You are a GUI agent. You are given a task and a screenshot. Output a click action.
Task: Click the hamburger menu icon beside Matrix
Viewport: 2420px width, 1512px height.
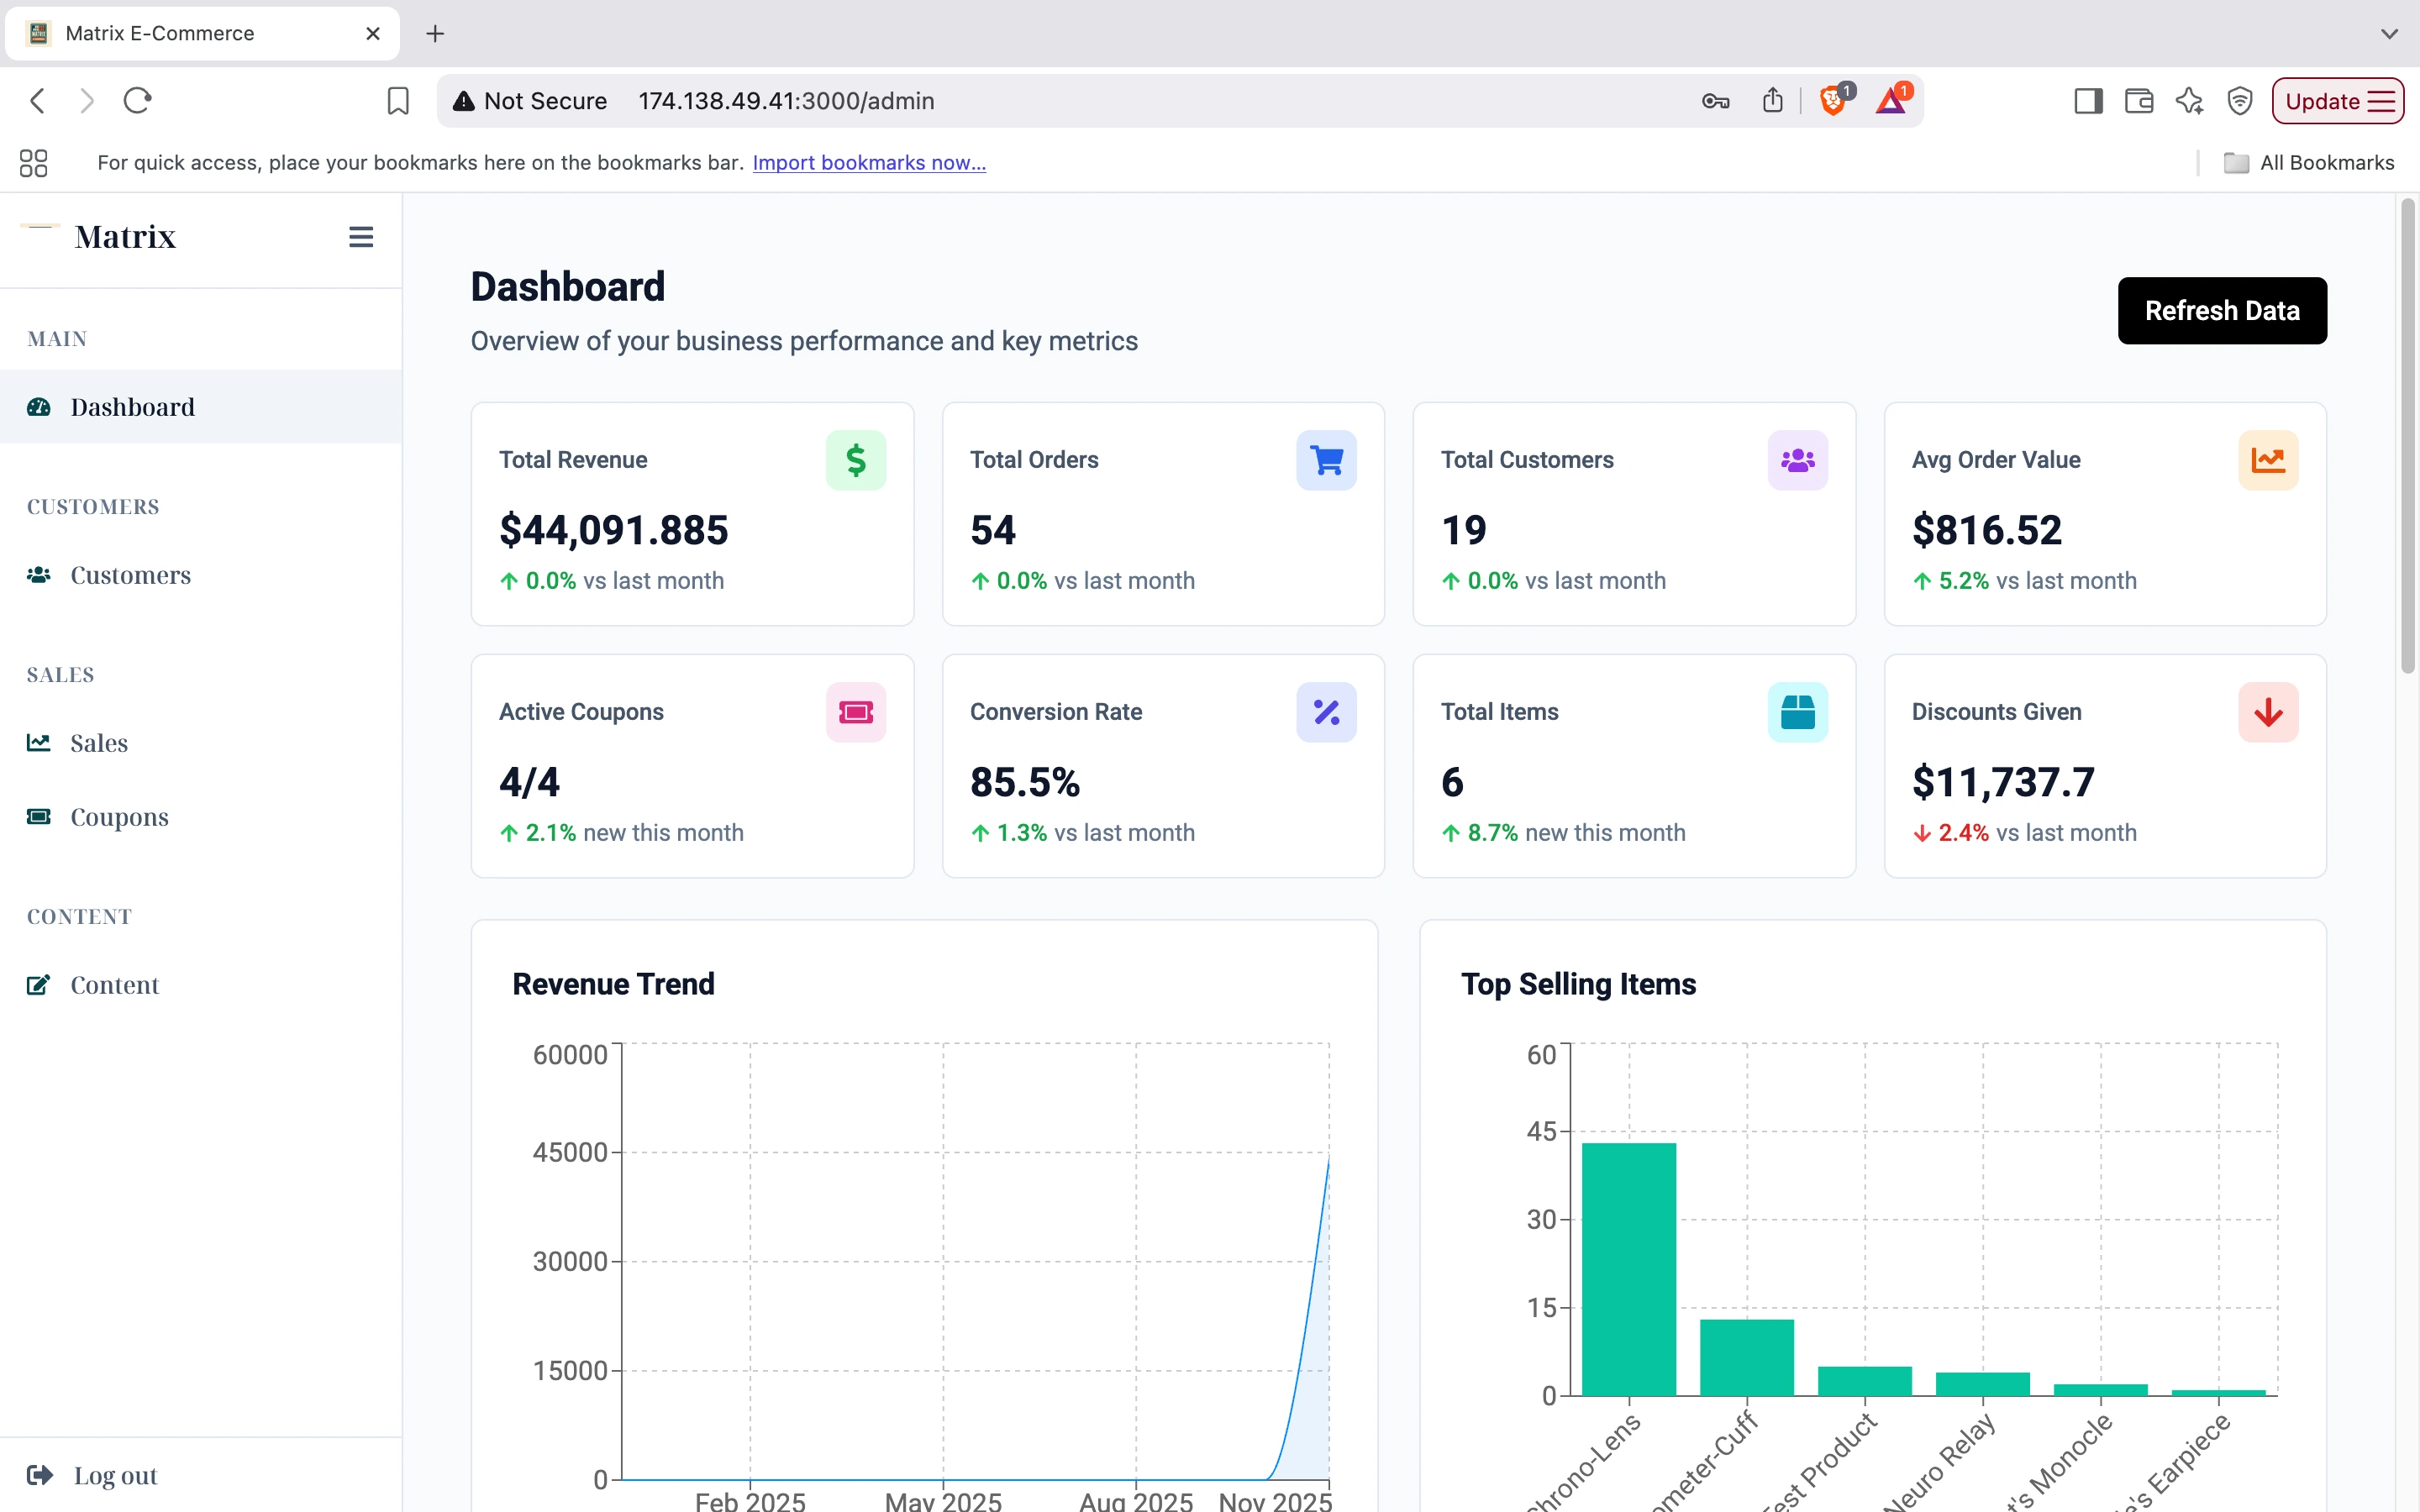click(360, 237)
